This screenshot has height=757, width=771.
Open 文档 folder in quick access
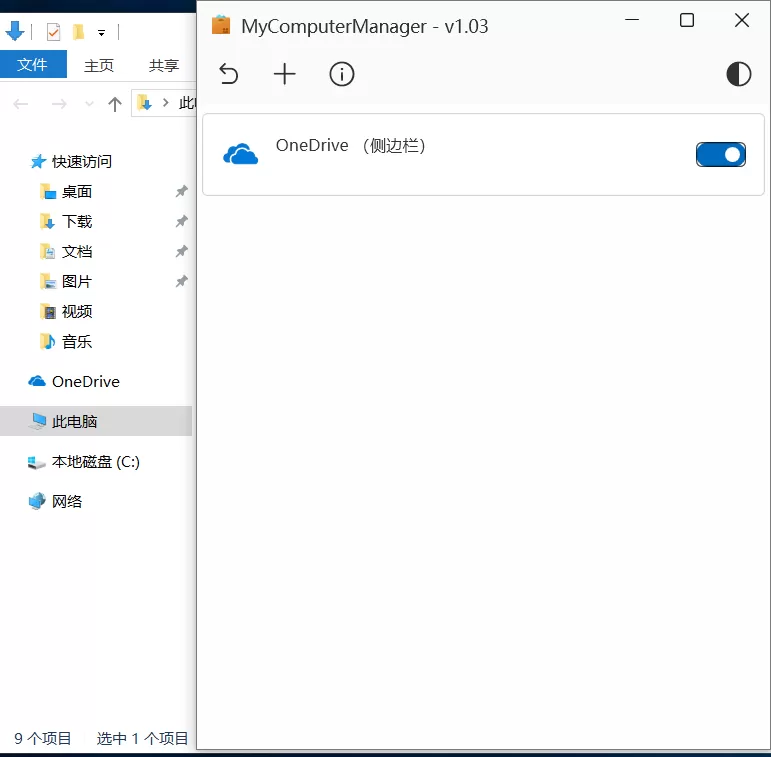(x=77, y=252)
